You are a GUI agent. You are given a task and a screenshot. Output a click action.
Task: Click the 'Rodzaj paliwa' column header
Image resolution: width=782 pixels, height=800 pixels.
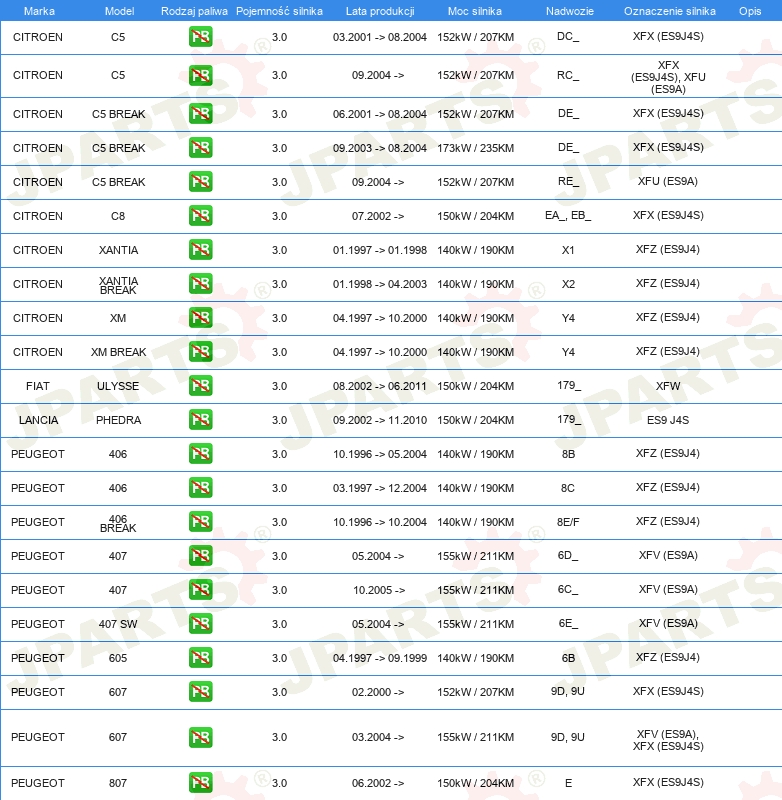tap(194, 11)
